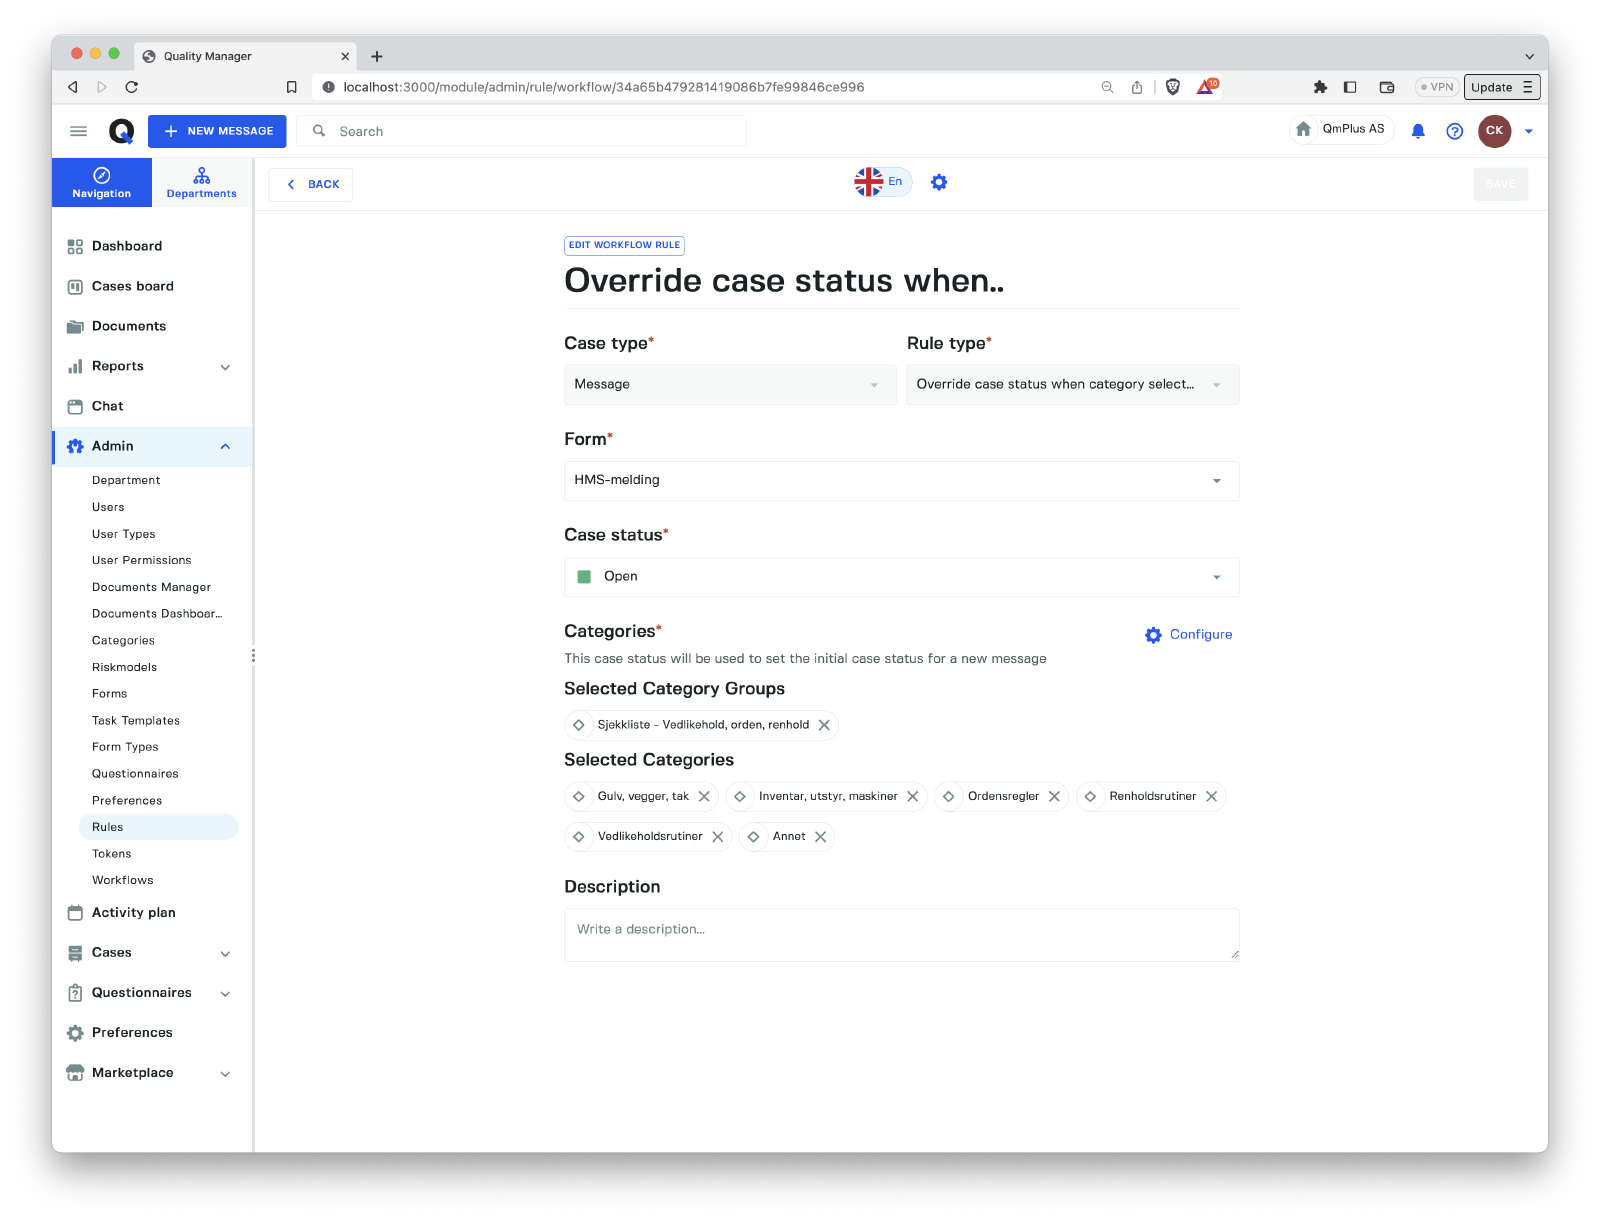Click the Quality Manager Q logo

tap(121, 131)
